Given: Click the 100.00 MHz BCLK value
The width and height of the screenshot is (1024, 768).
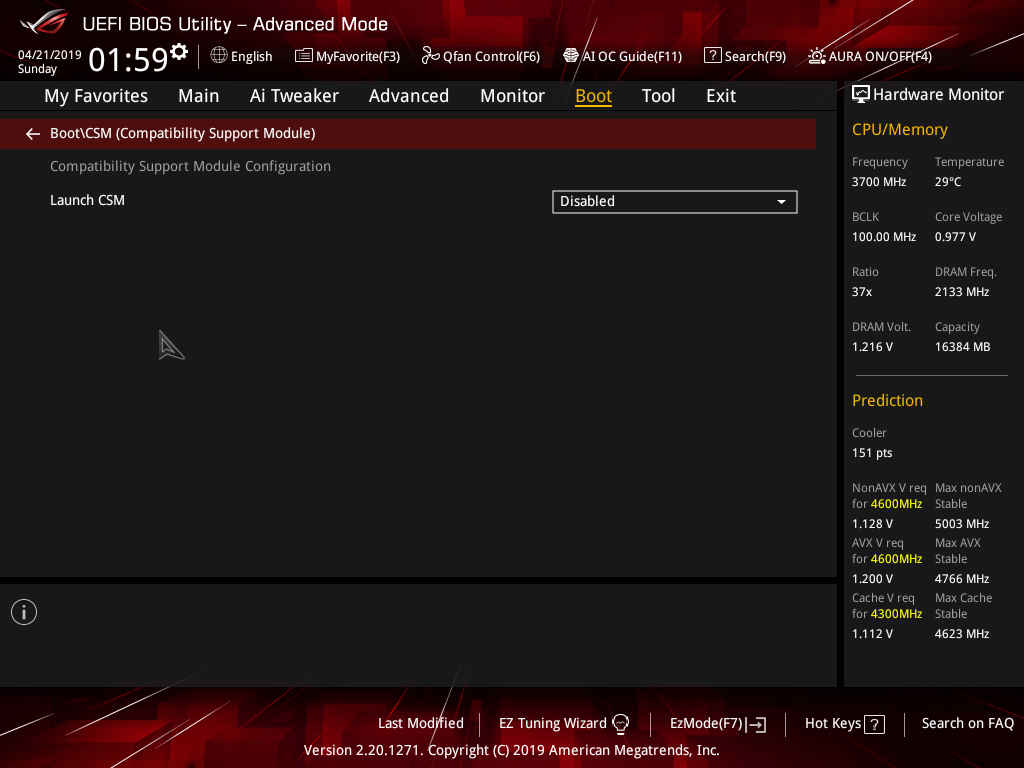Looking at the screenshot, I should click(884, 237).
